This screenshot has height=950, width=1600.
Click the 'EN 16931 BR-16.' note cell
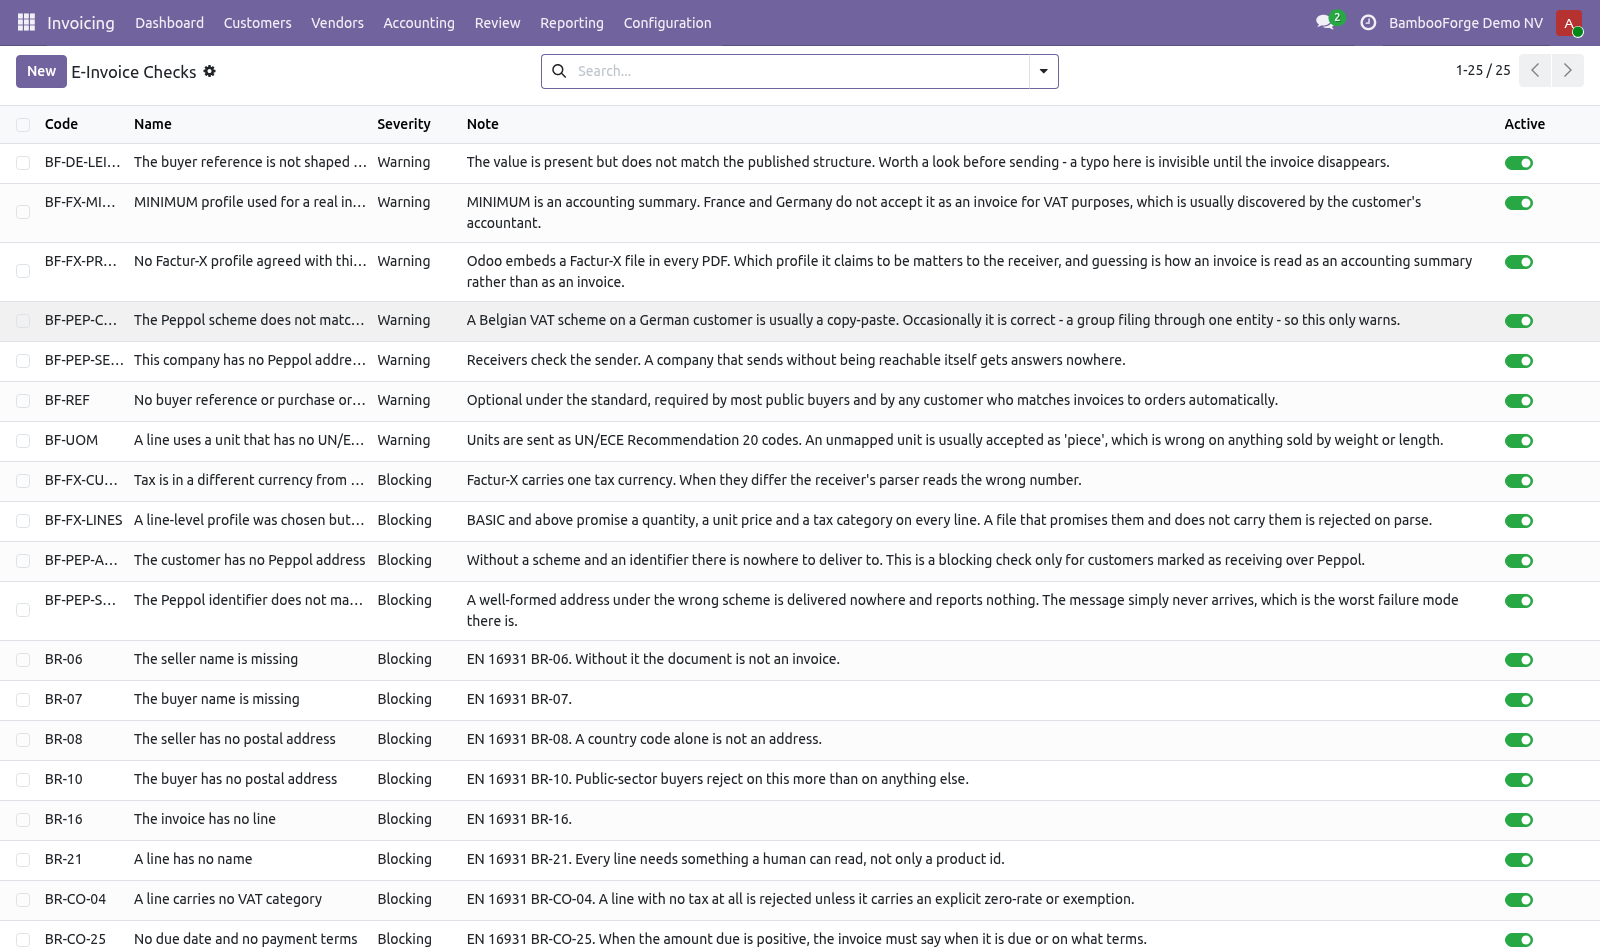click(519, 819)
